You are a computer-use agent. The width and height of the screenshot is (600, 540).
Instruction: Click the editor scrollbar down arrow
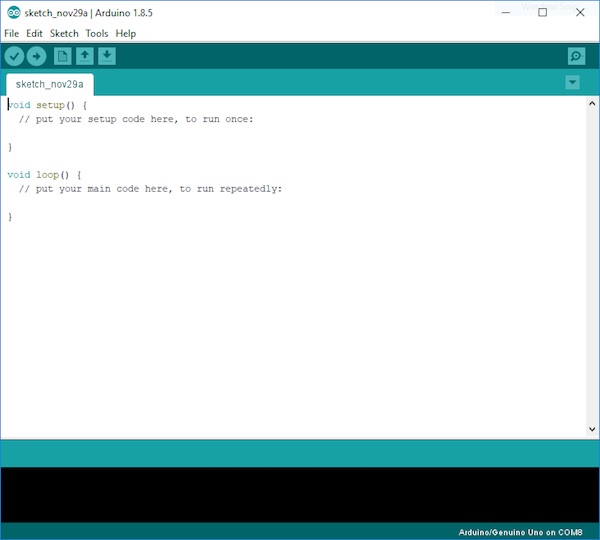pyautogui.click(x=593, y=431)
